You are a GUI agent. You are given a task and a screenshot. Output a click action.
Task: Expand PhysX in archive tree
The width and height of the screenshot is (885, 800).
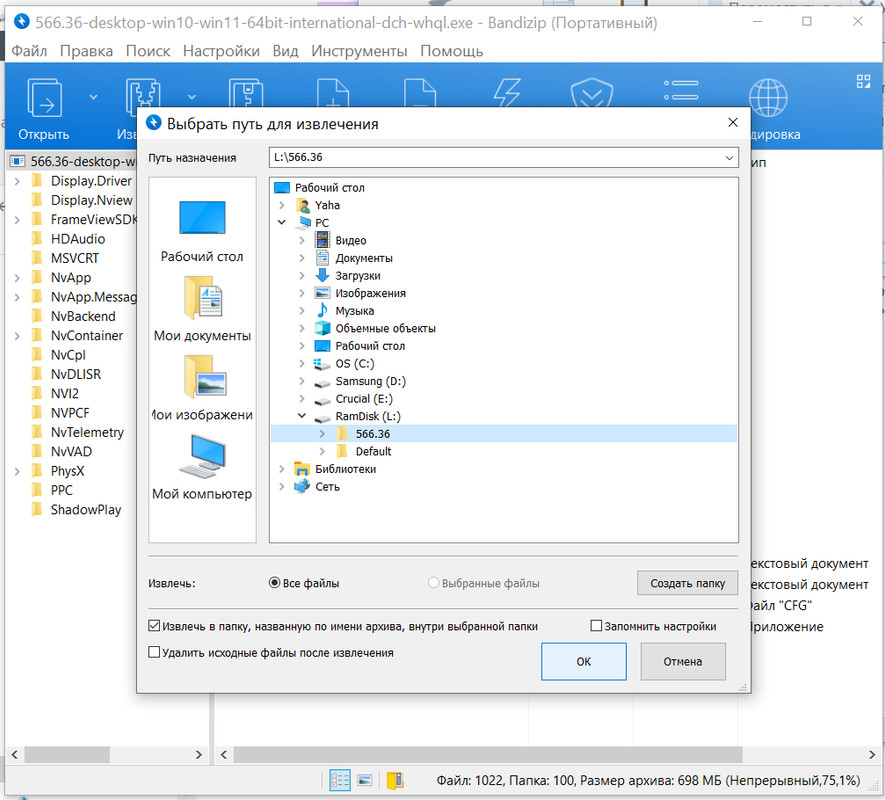(17, 471)
